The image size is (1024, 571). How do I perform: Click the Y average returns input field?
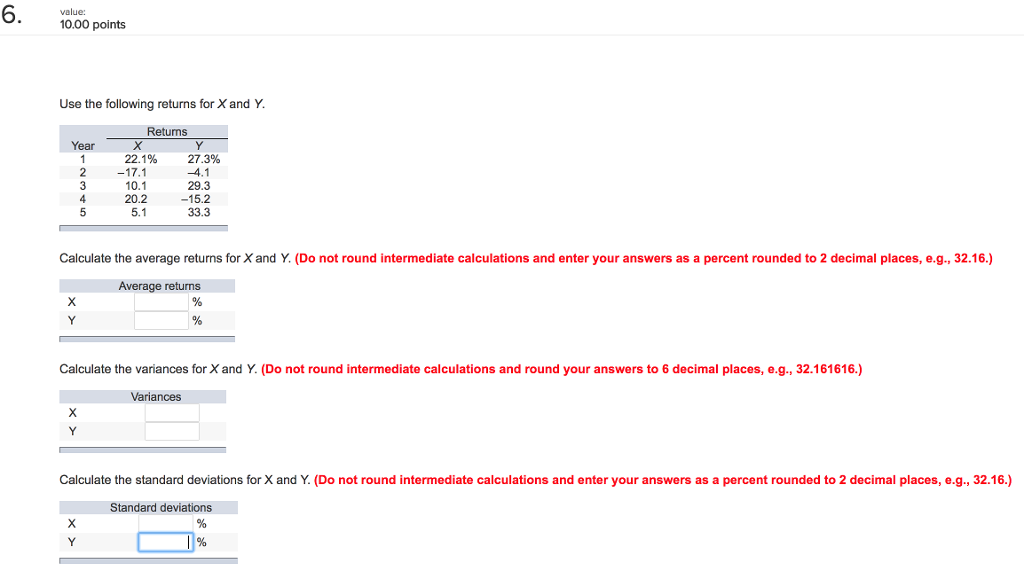tap(161, 320)
